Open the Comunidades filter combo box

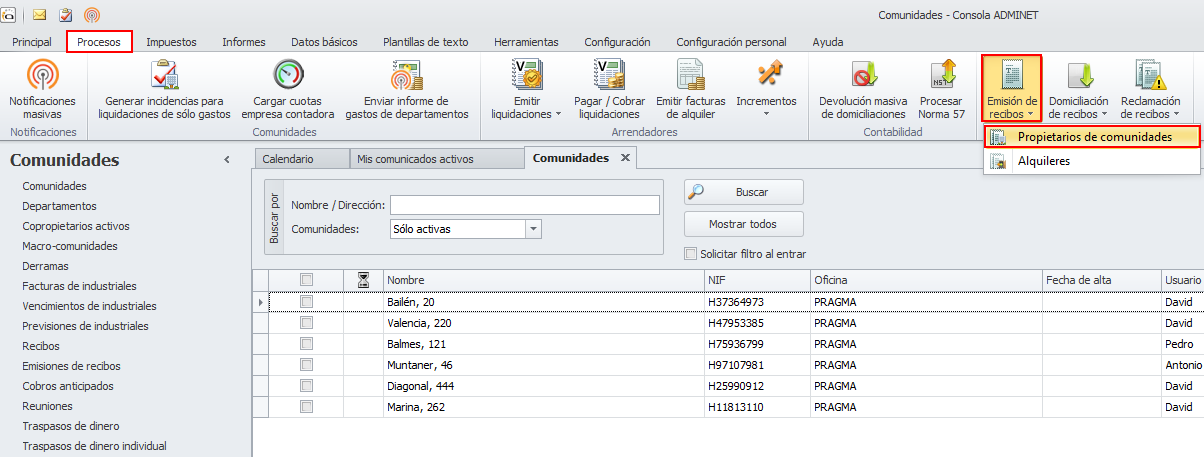(x=533, y=229)
